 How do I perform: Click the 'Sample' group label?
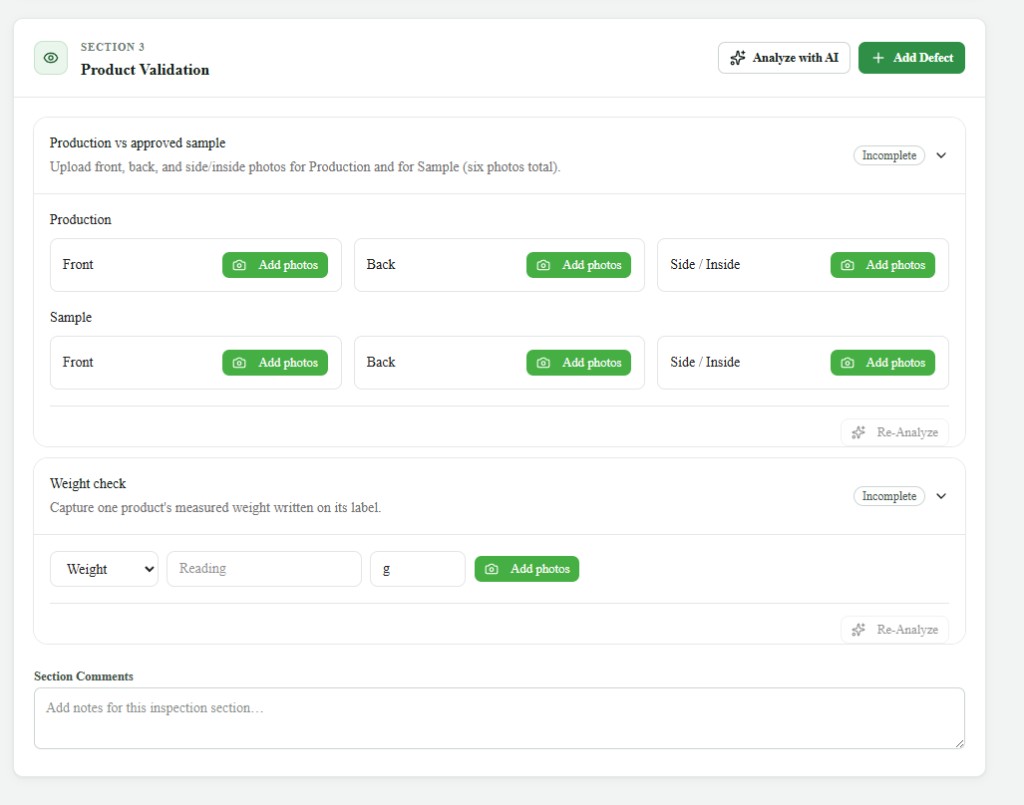click(71, 318)
